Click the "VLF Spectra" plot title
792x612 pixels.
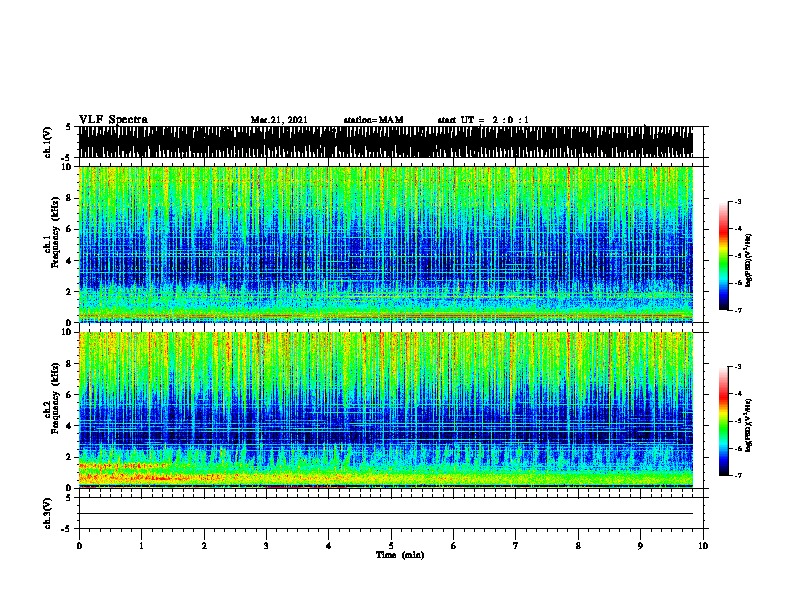(113, 120)
